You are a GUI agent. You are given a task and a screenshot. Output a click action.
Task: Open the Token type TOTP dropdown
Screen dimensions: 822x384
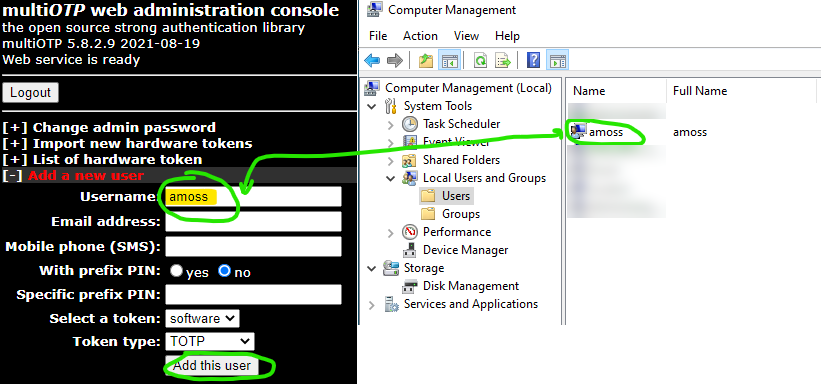click(x=210, y=342)
